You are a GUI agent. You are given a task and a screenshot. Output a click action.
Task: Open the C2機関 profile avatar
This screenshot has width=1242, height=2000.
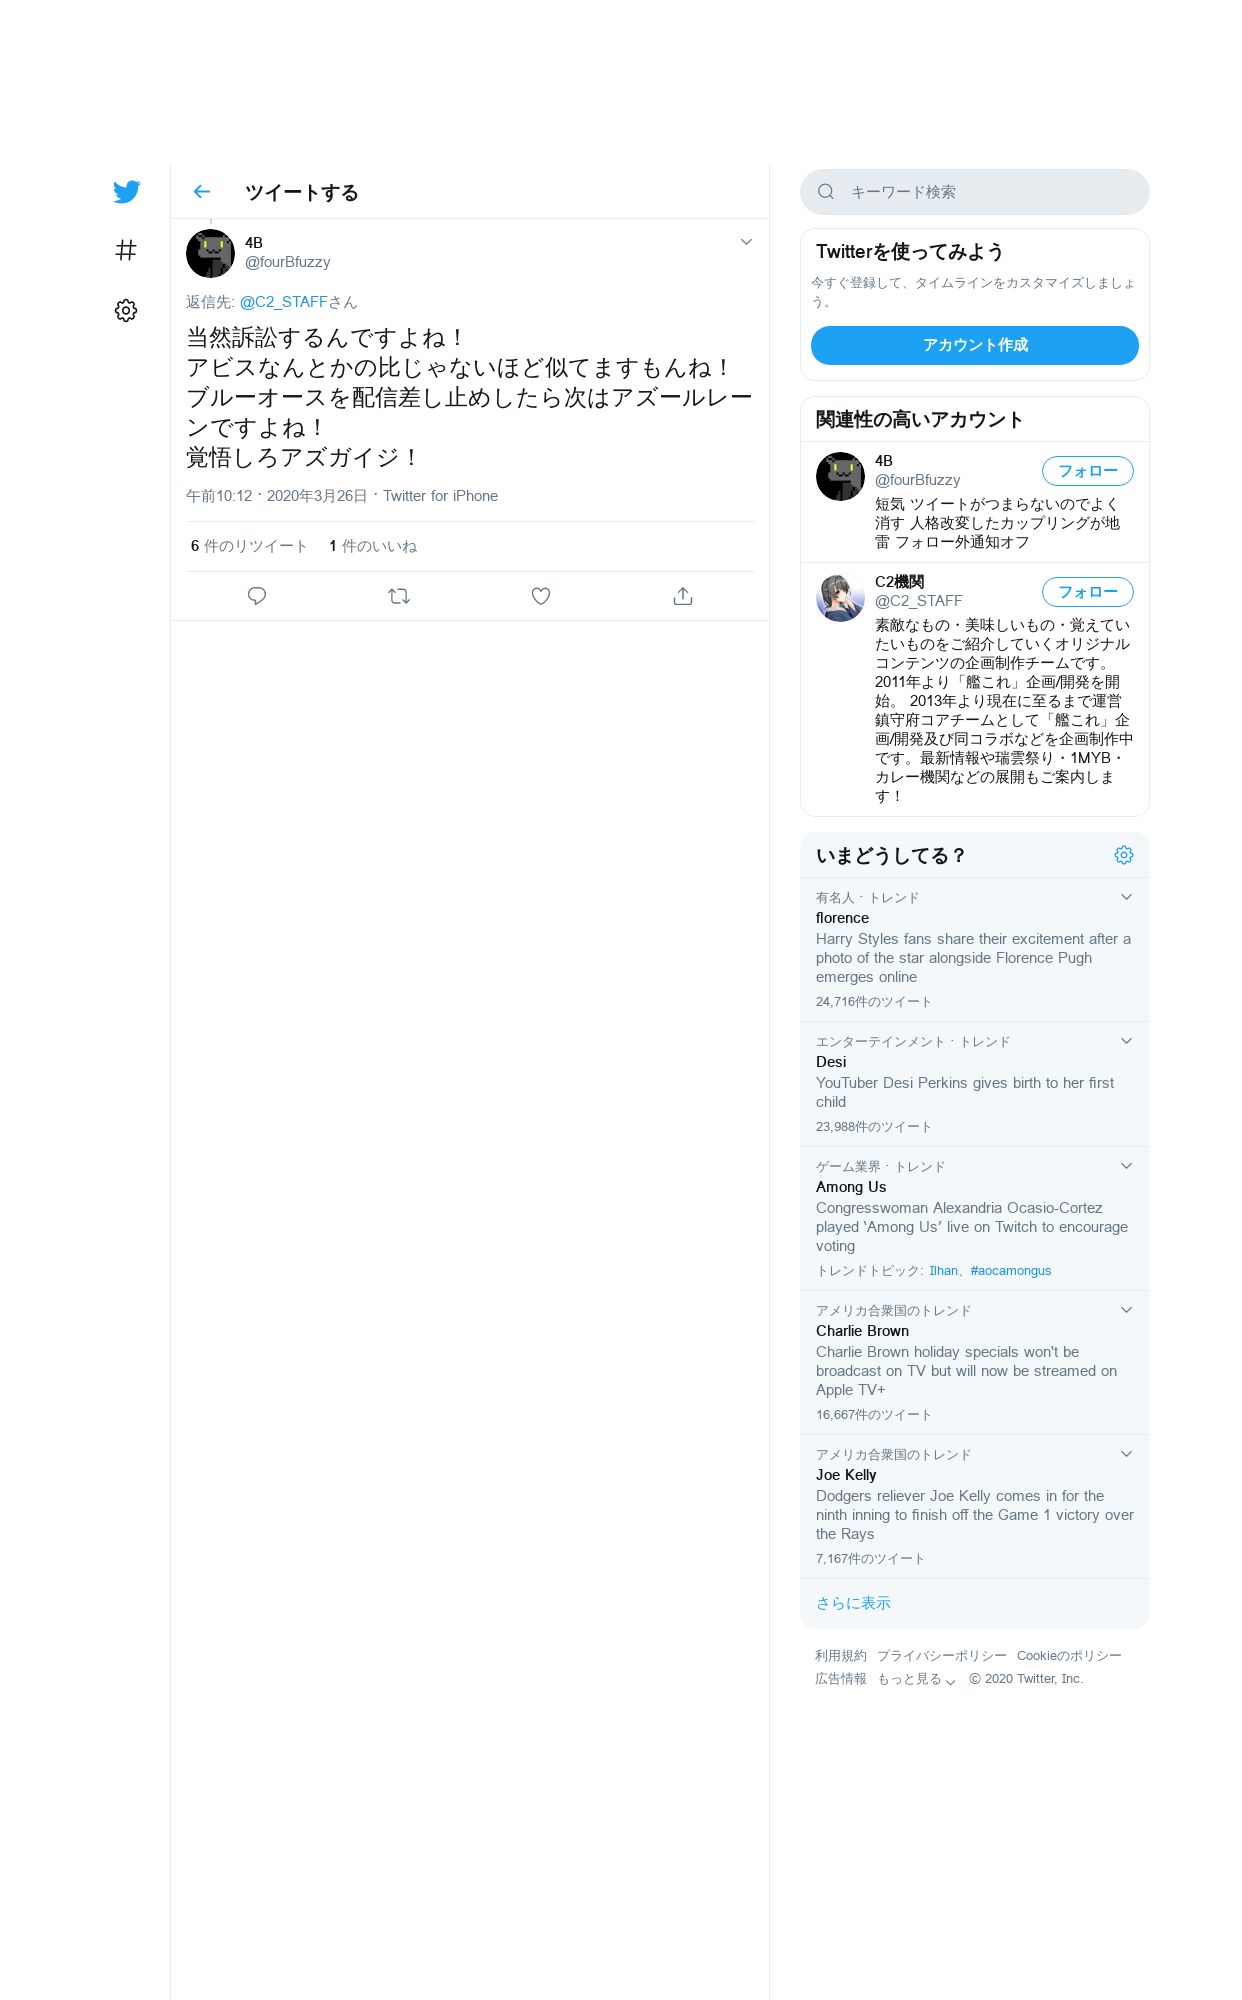tap(840, 598)
